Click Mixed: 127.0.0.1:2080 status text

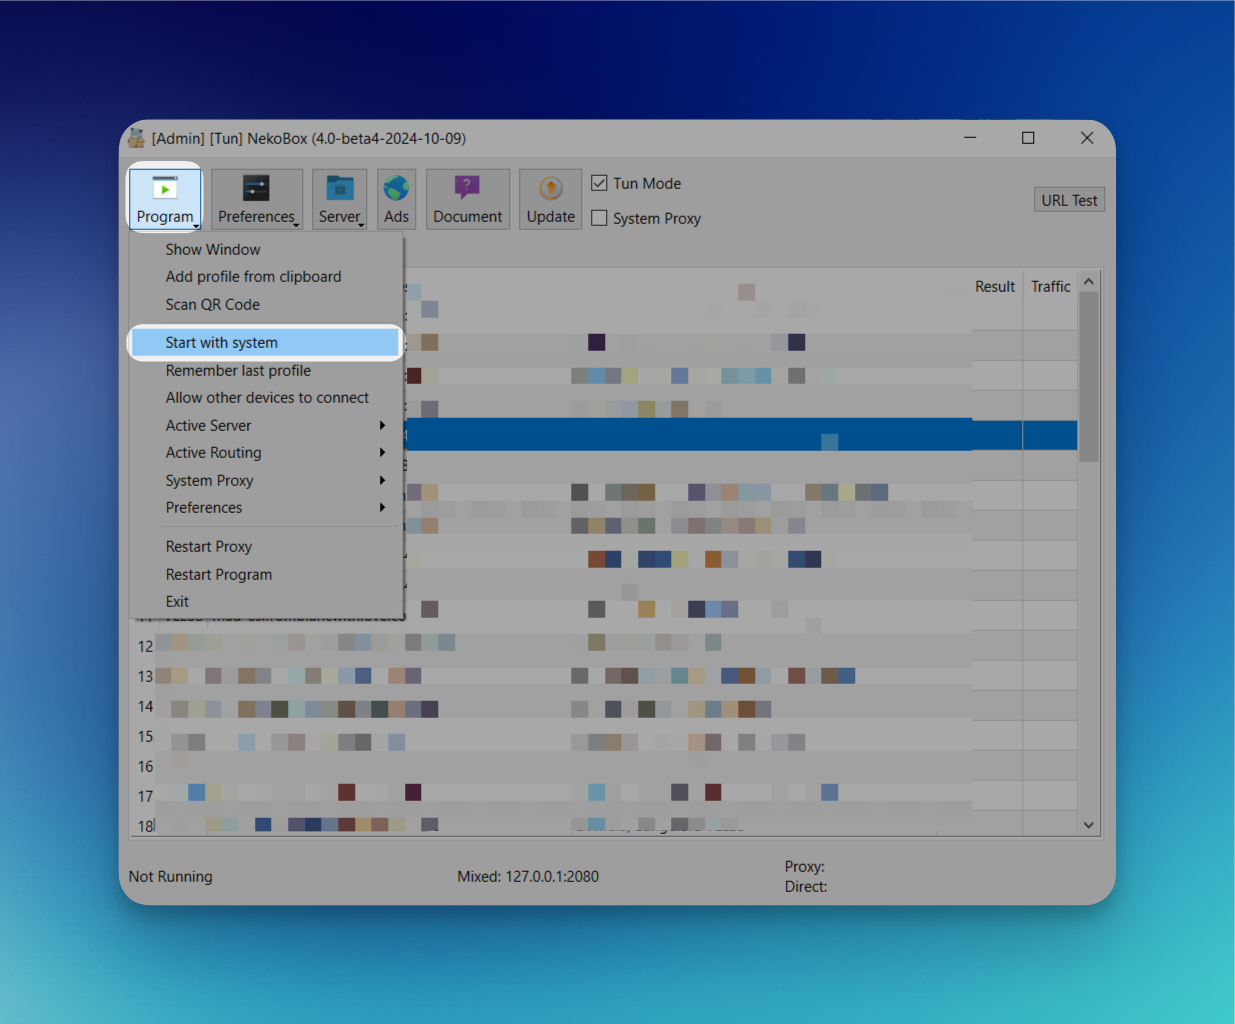tap(528, 876)
